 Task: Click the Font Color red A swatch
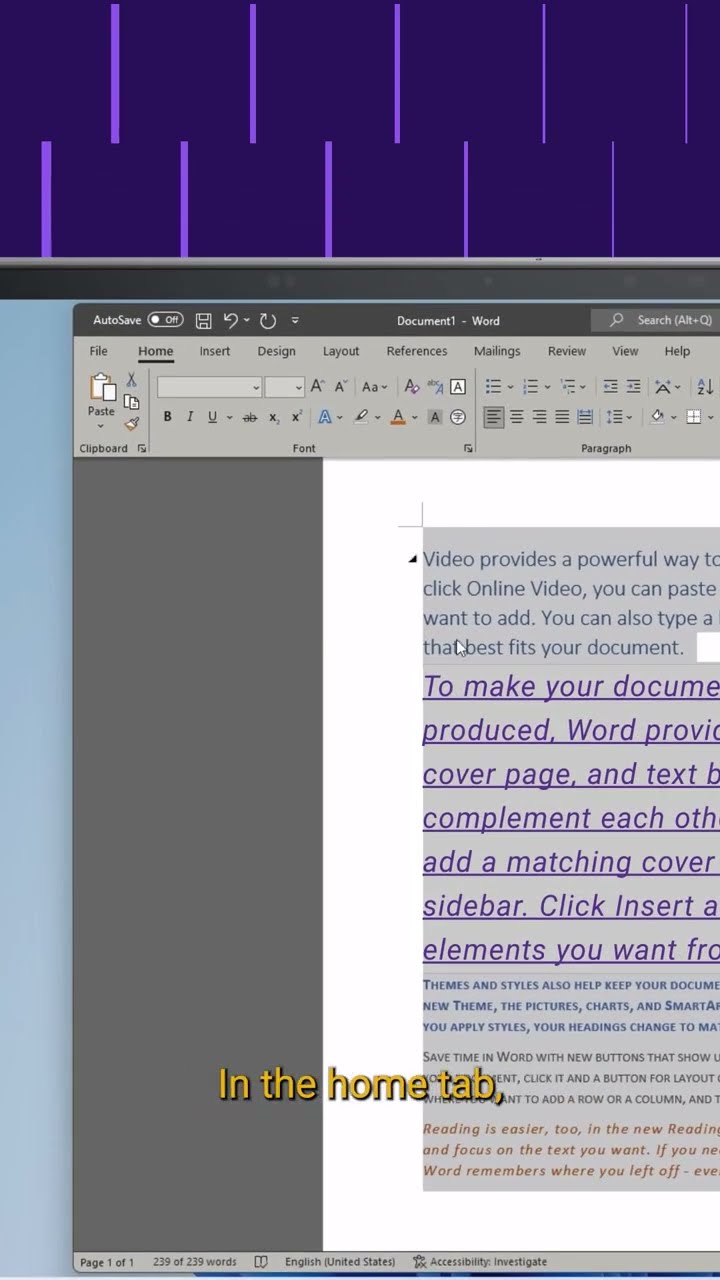tap(398, 417)
